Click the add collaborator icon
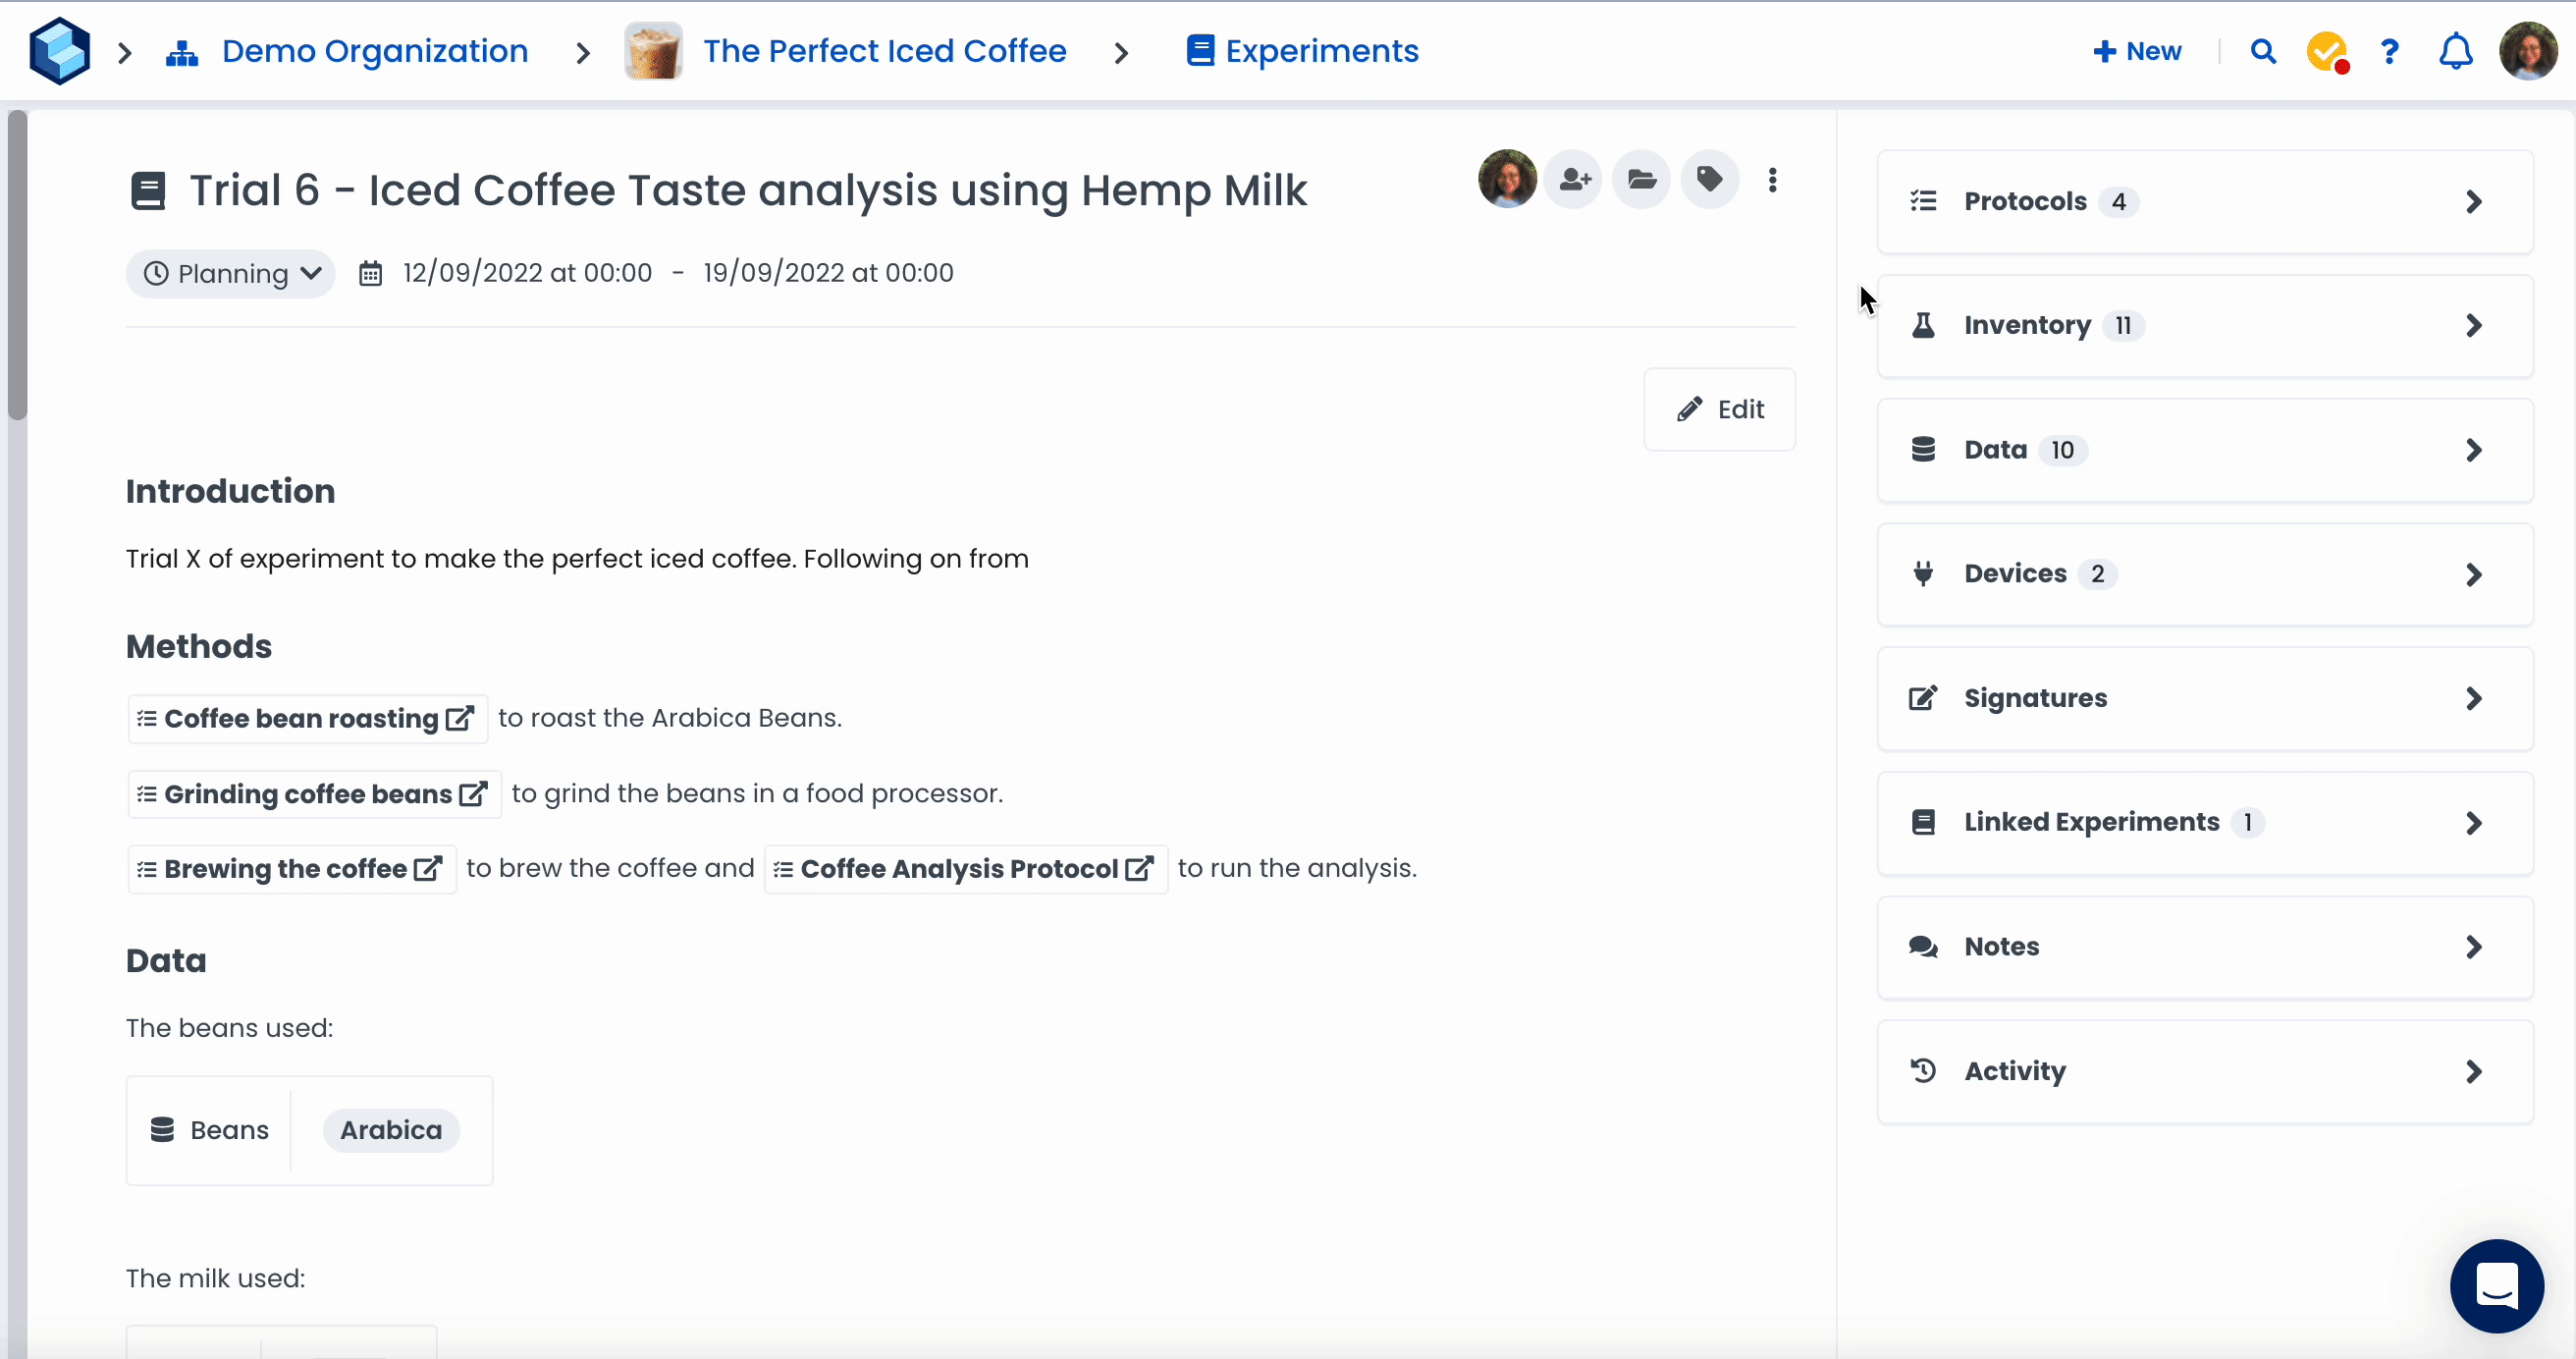 pos(1574,180)
